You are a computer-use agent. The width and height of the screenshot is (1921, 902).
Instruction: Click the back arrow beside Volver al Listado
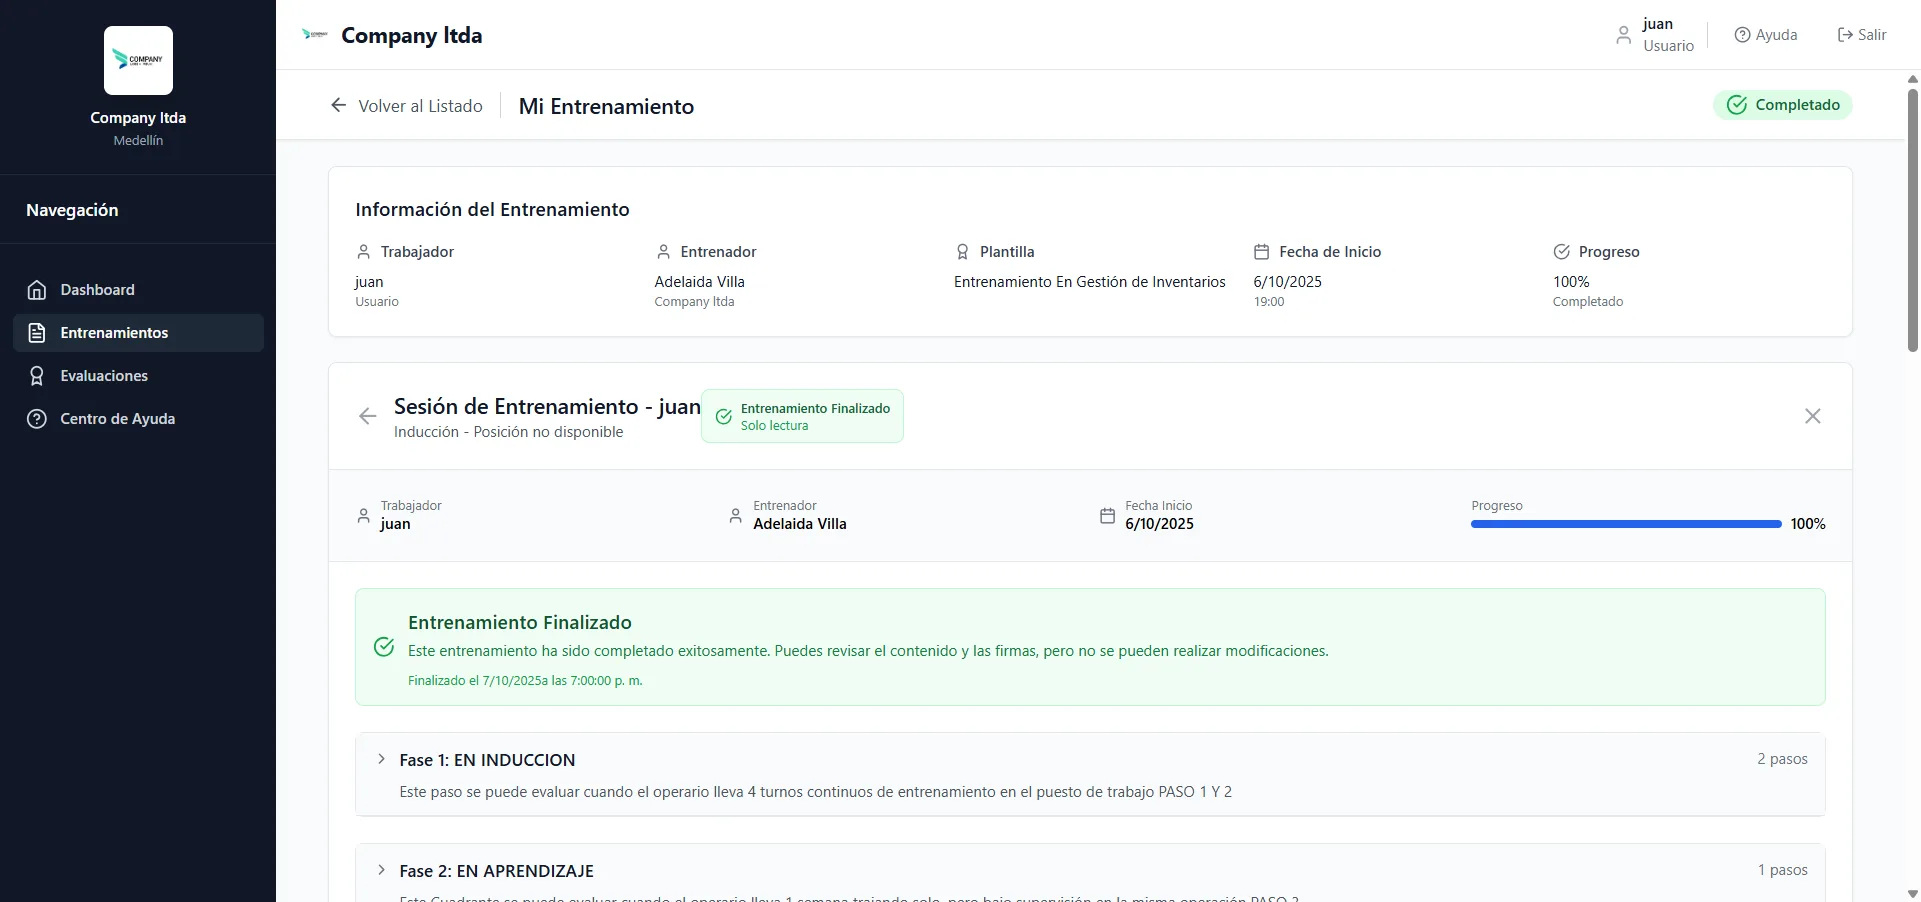[x=338, y=105]
